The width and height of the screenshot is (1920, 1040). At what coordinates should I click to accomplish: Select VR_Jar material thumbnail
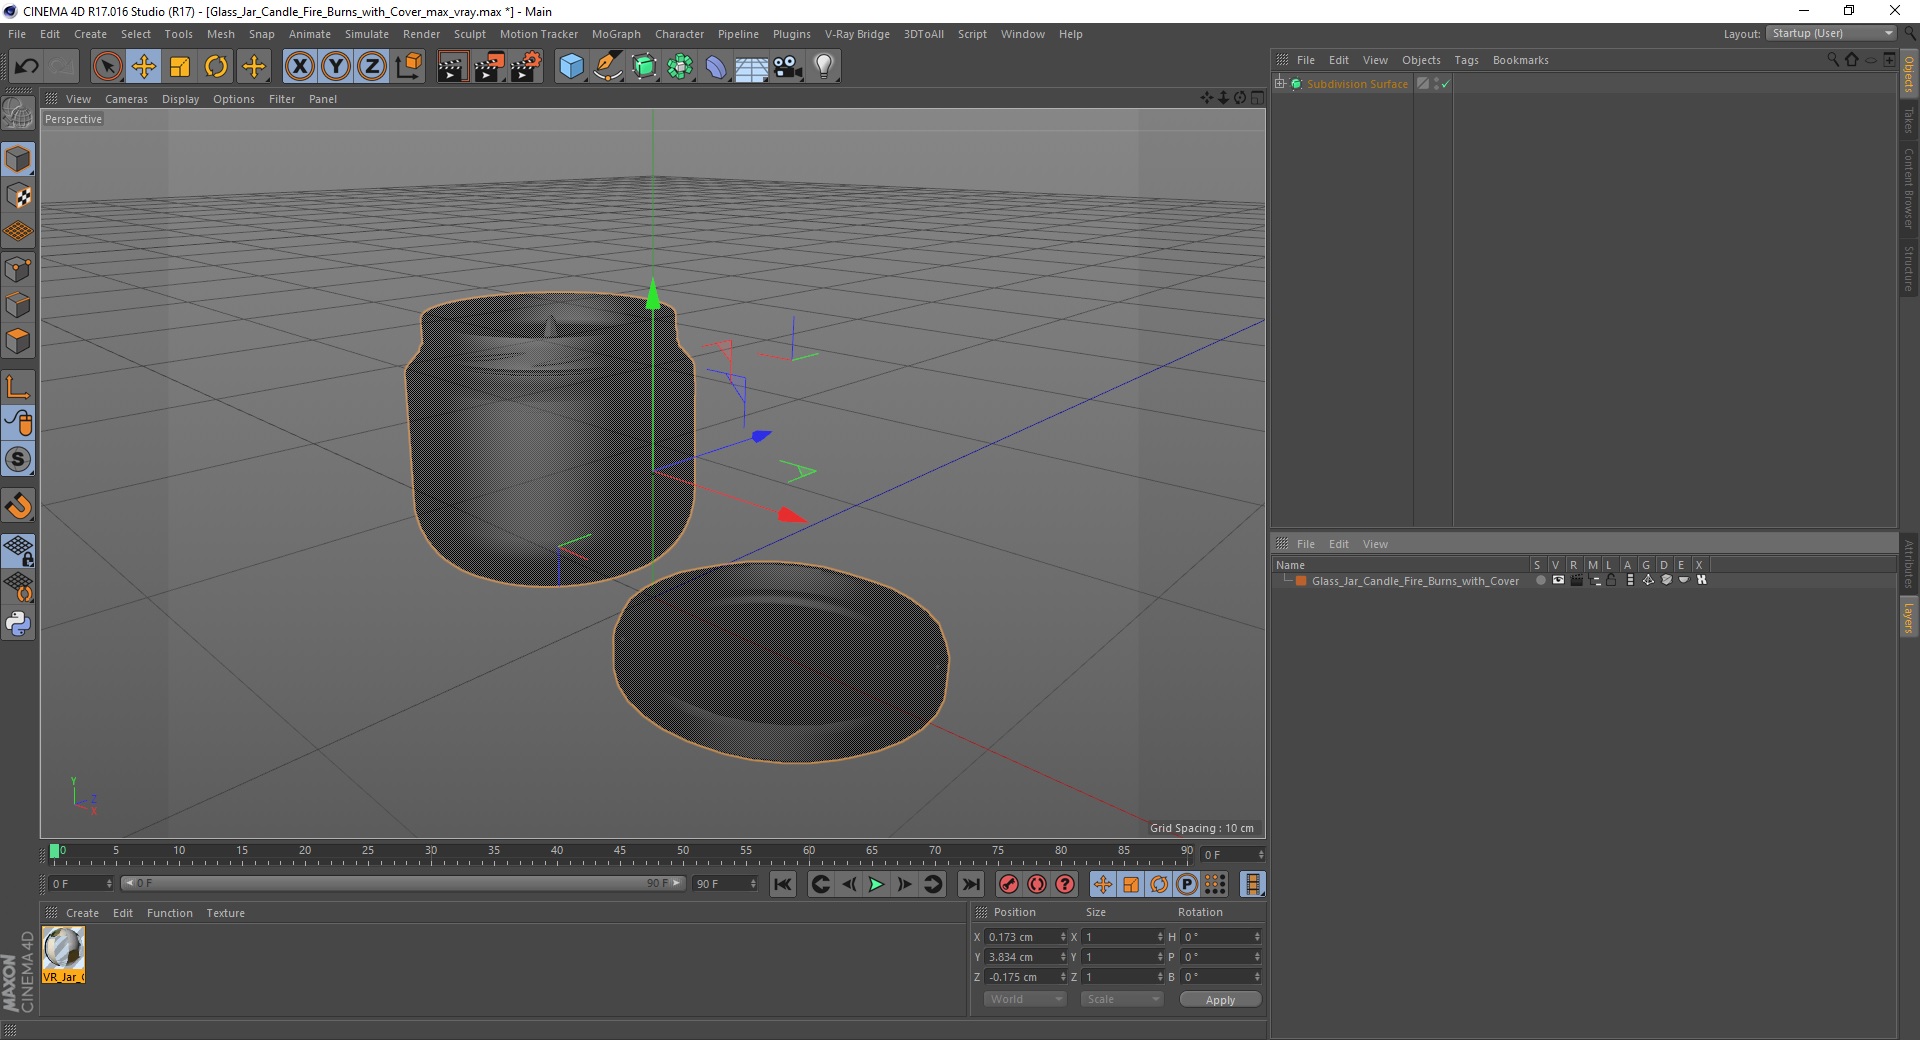pyautogui.click(x=63, y=954)
